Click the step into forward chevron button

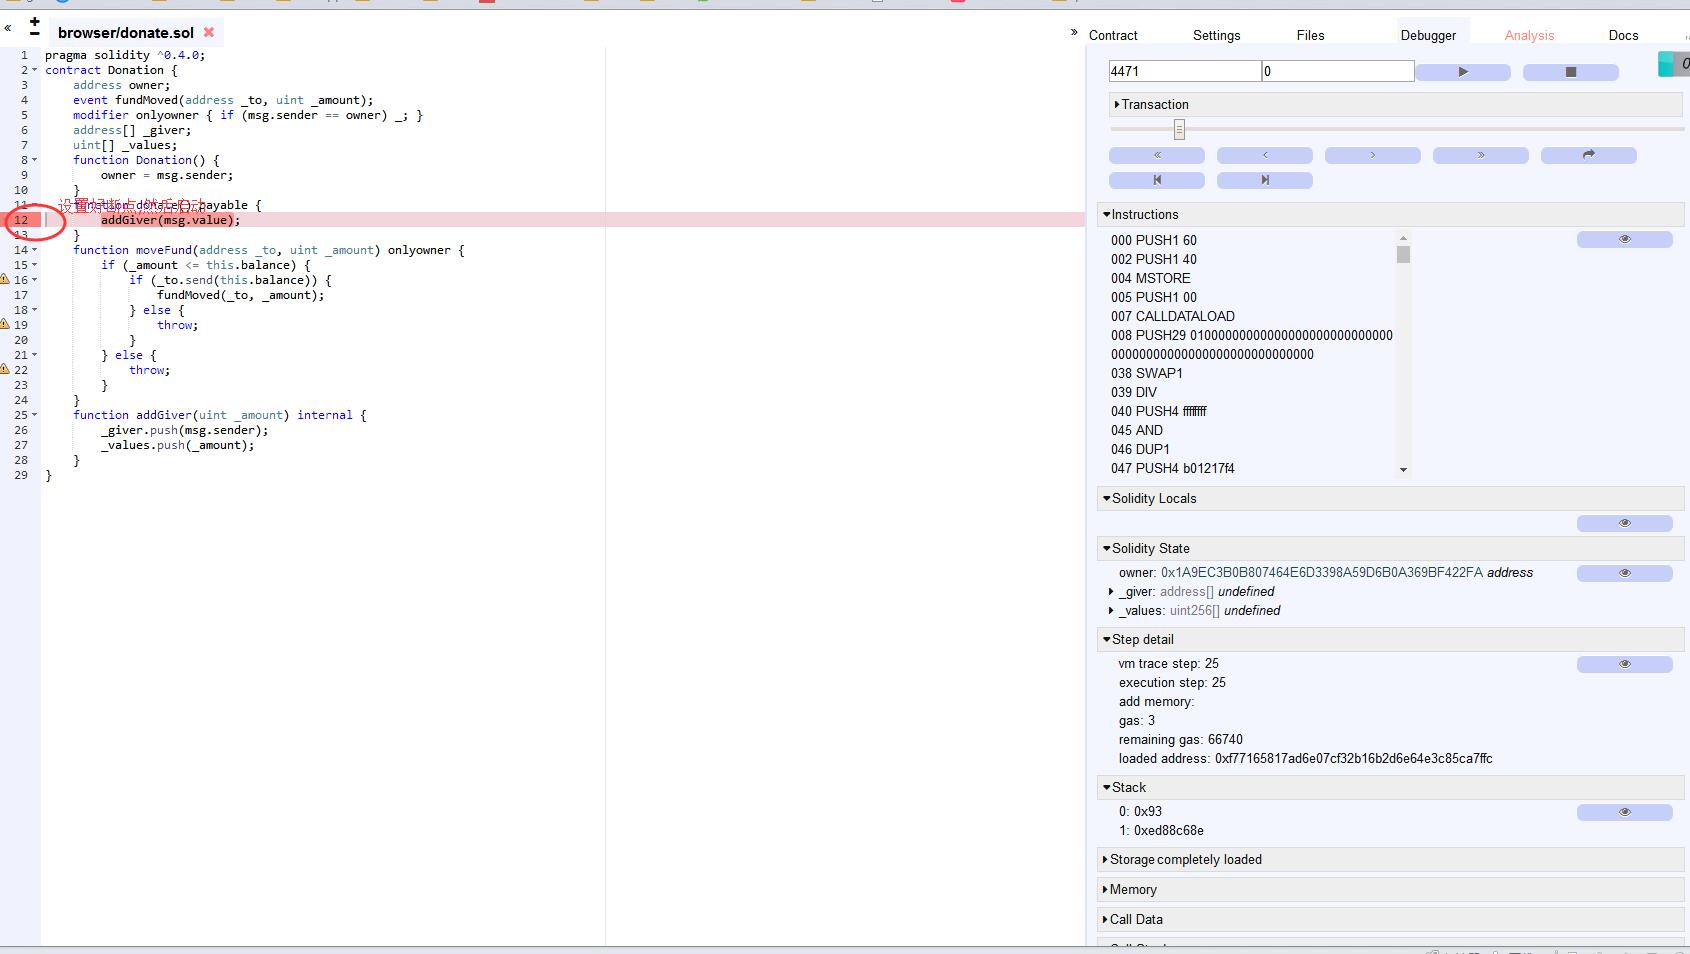click(1373, 155)
